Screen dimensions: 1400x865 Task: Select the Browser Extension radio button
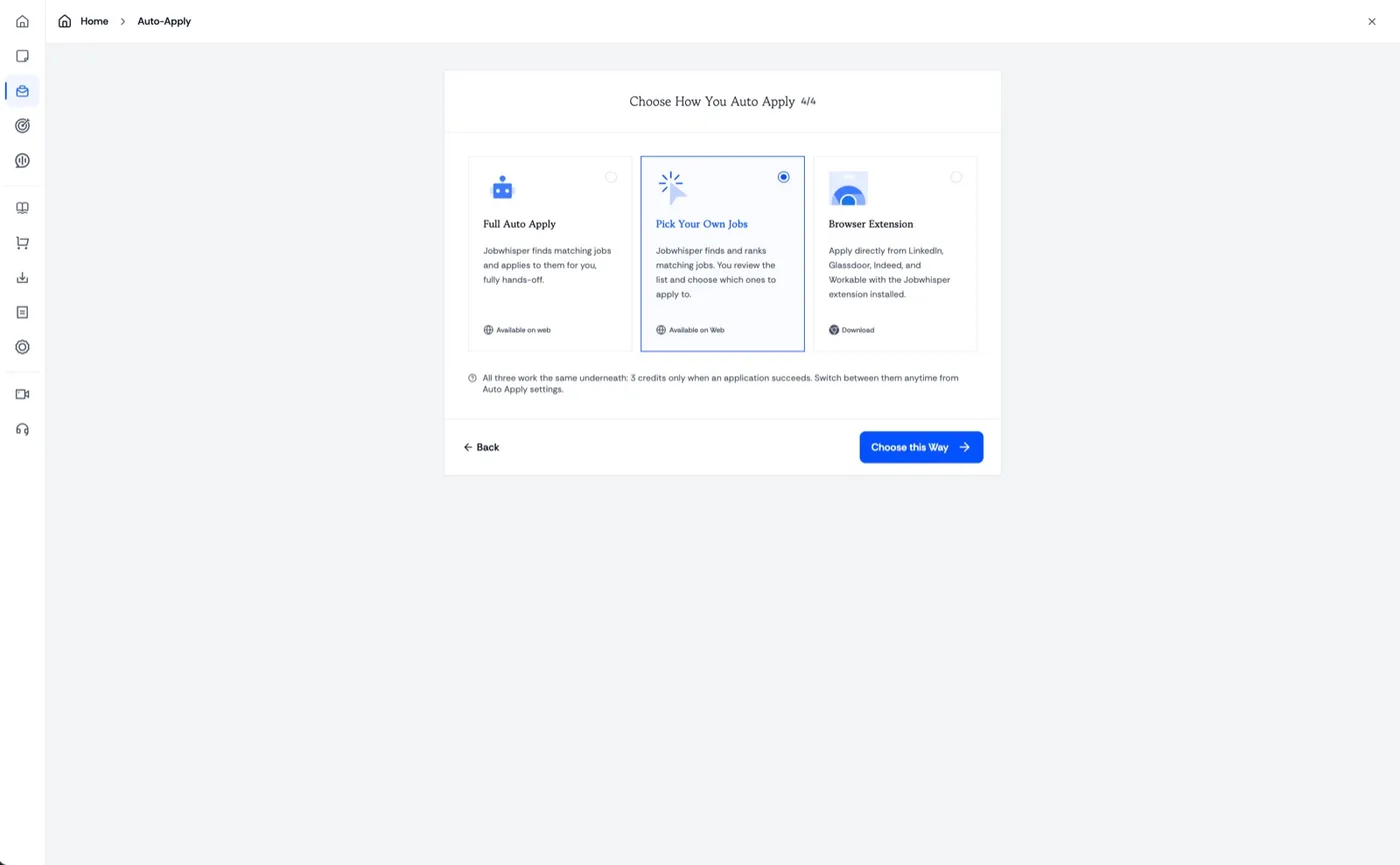click(956, 177)
